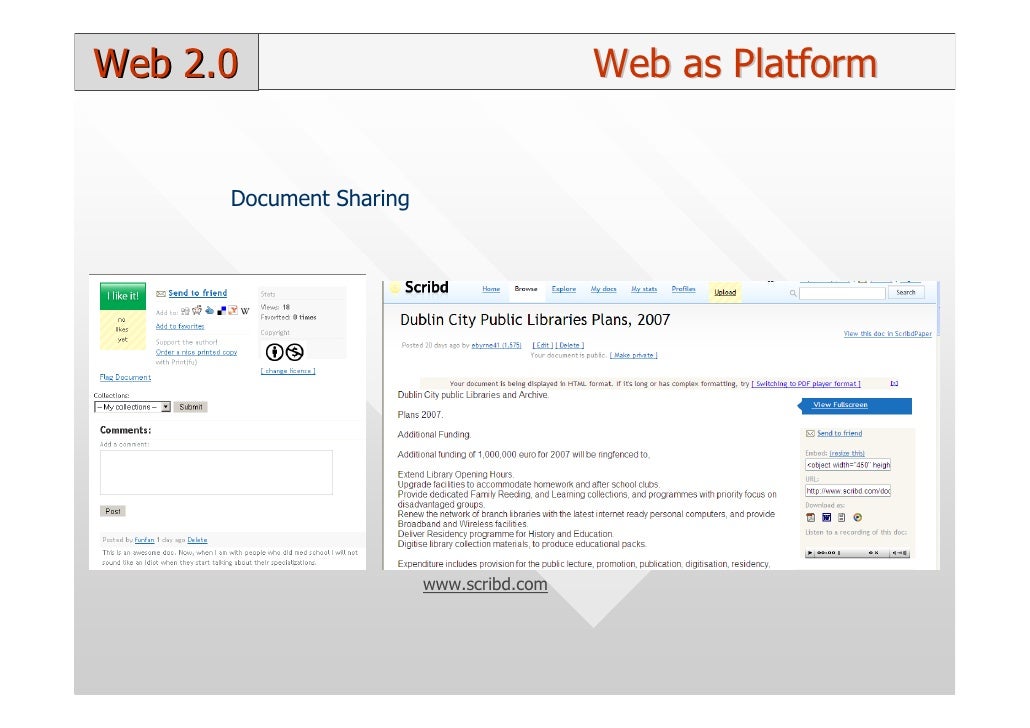Image resolution: width=1030 pixels, height=728 pixels.
Task: Click into the 'Add a comment' text box
Action: 216,472
